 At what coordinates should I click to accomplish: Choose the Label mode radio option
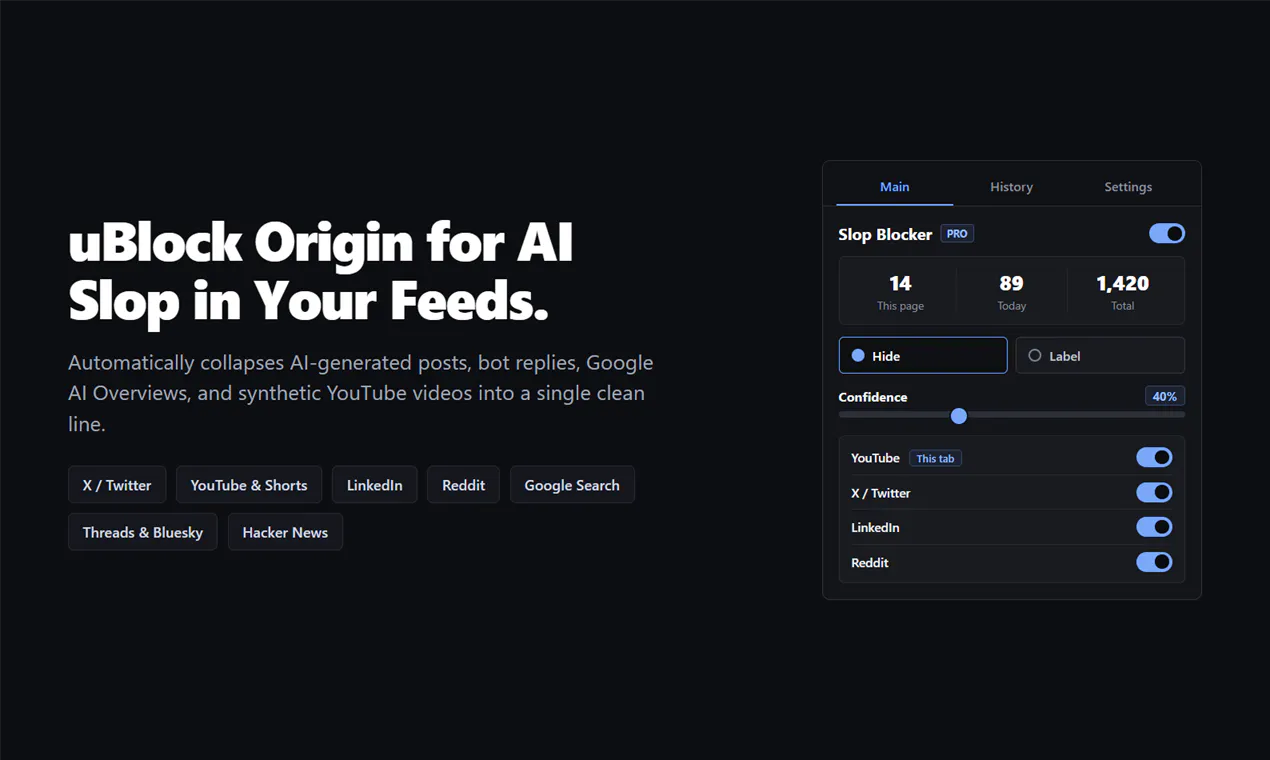[1100, 355]
